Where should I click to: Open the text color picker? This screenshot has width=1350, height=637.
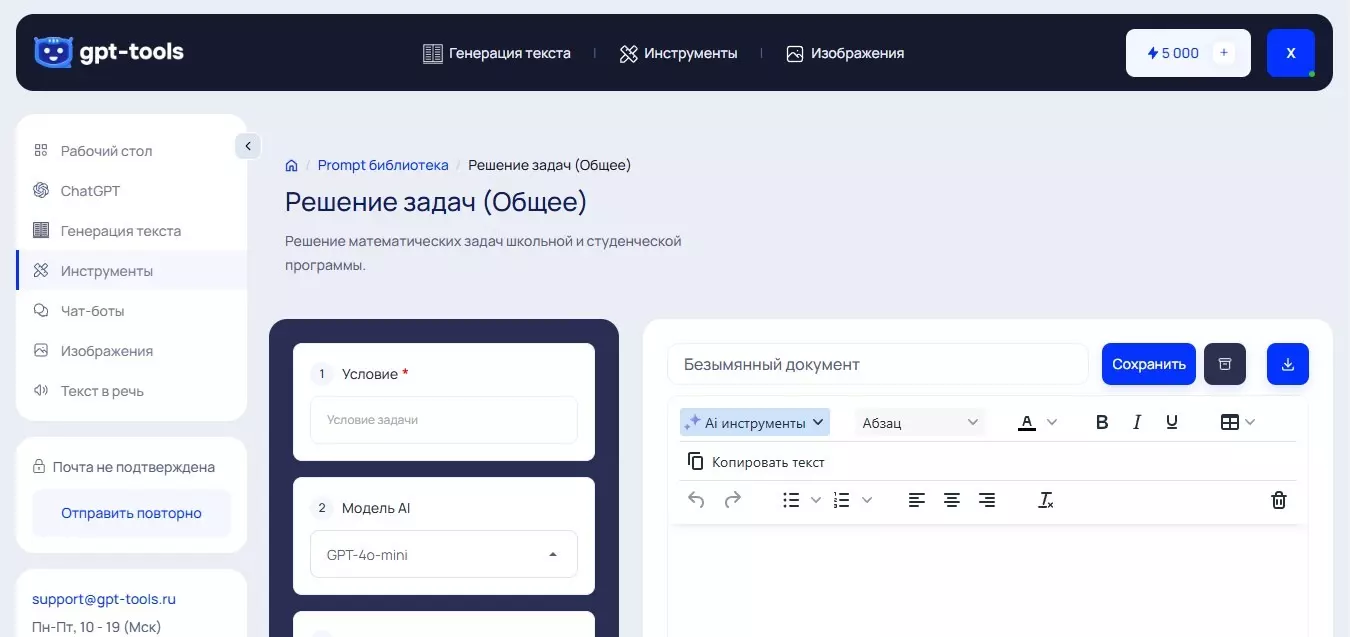click(1037, 422)
